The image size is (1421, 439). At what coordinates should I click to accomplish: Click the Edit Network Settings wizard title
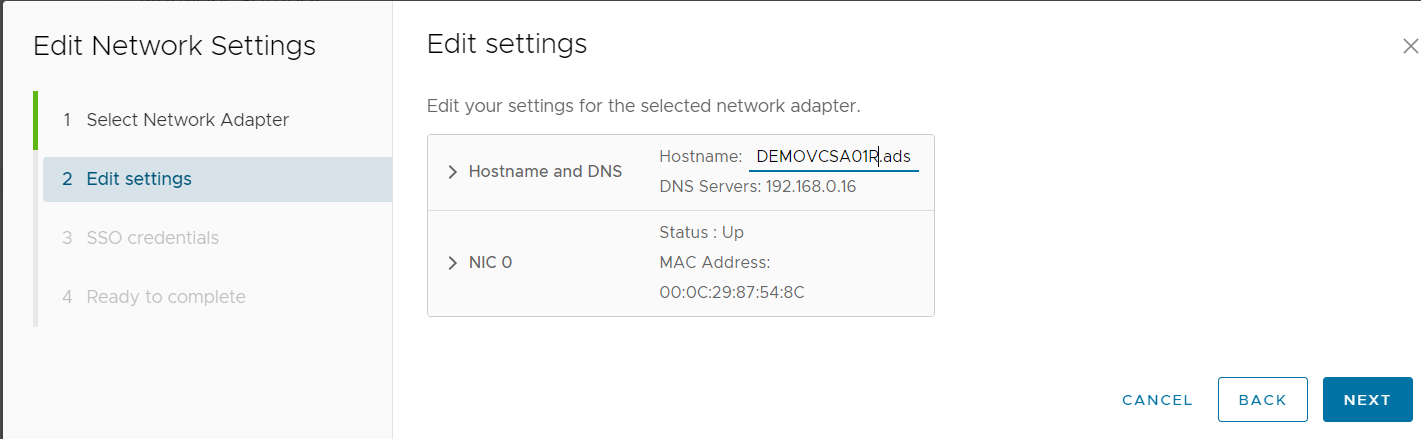[x=174, y=46]
